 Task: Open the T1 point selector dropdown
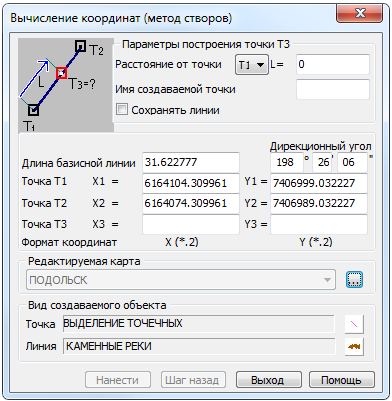tap(252, 64)
